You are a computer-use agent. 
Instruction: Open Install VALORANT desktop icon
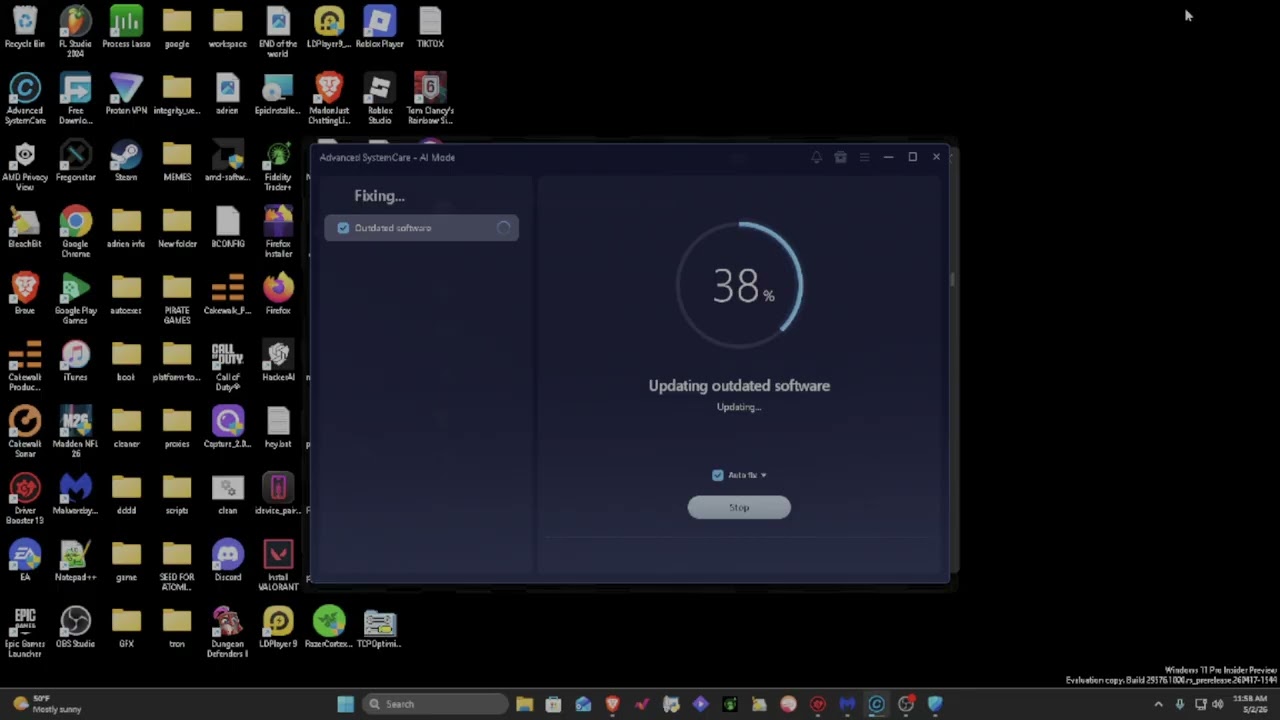click(278, 565)
